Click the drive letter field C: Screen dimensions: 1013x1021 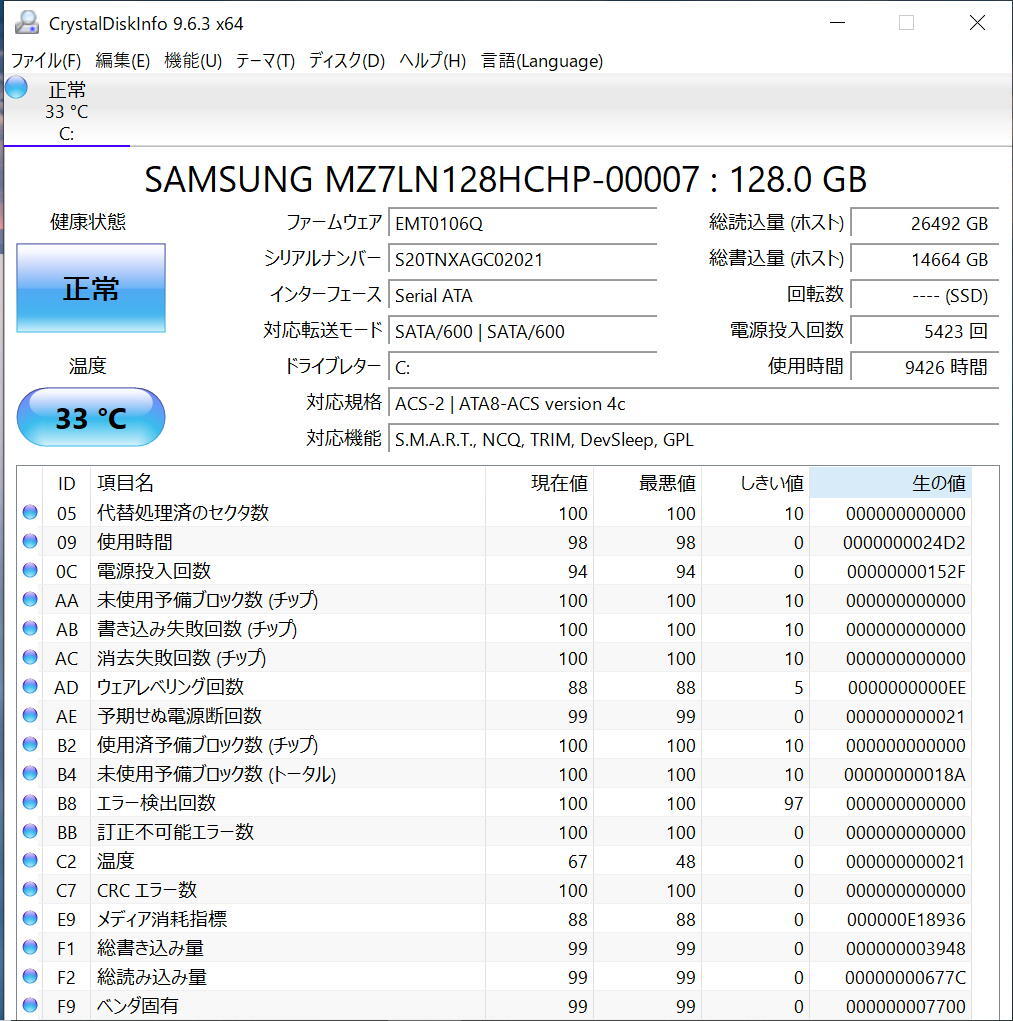pos(522,368)
